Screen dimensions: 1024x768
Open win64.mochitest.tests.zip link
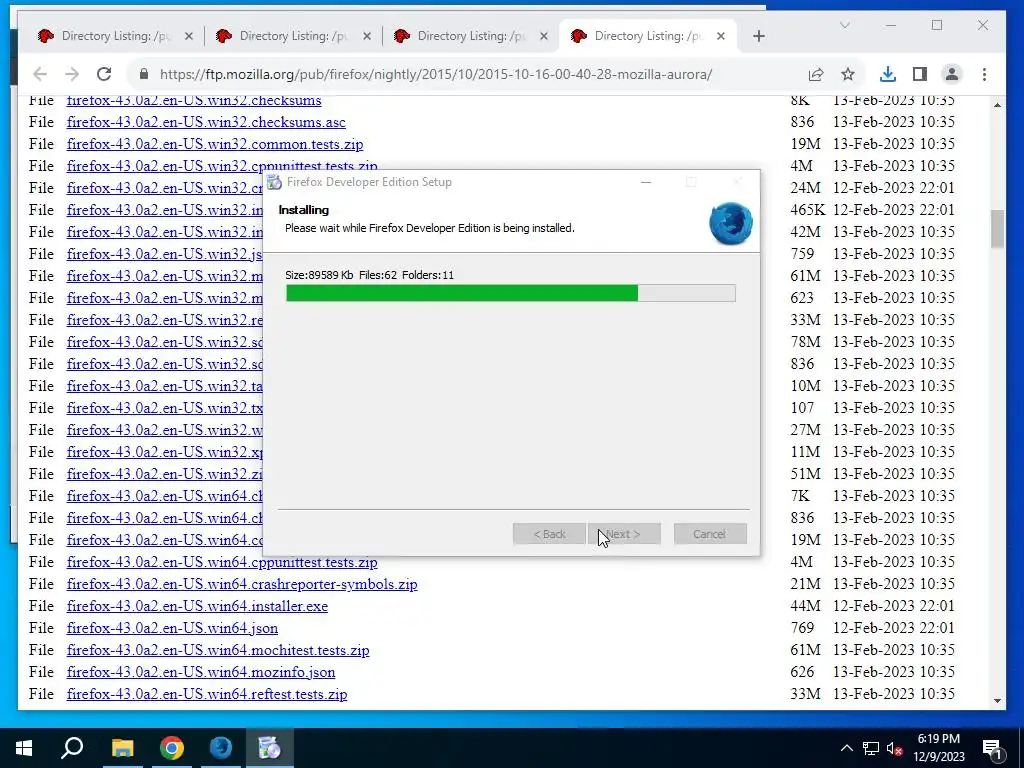pyautogui.click(x=218, y=650)
